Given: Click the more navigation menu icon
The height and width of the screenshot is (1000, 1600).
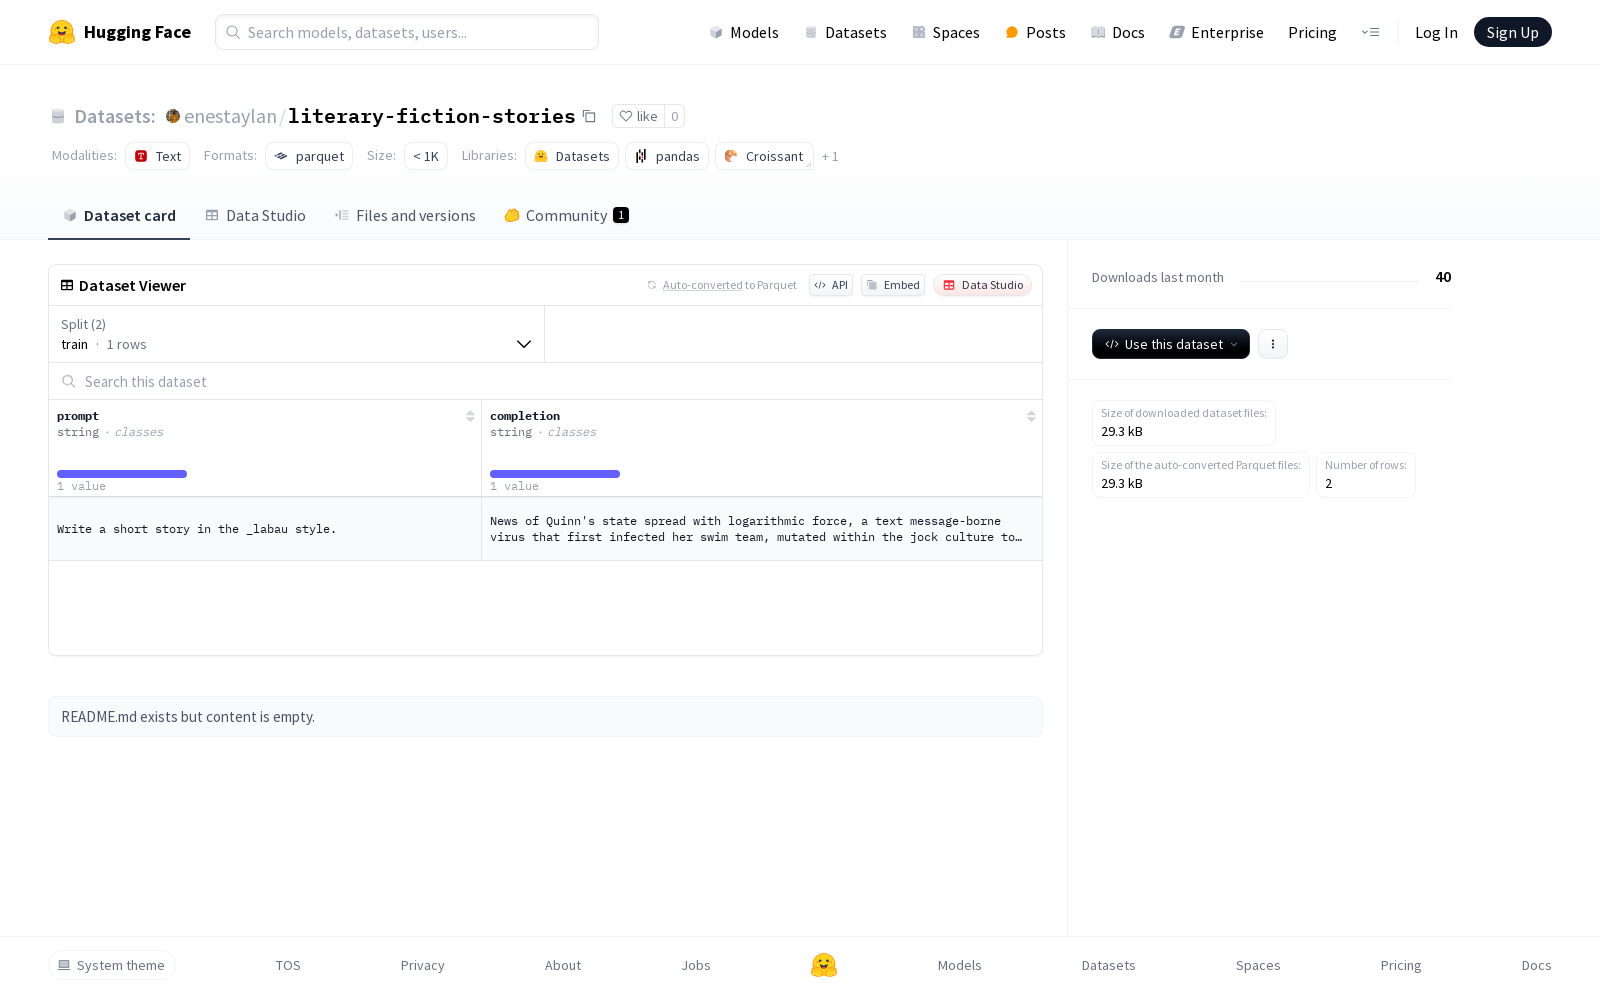Looking at the screenshot, I should coord(1370,32).
